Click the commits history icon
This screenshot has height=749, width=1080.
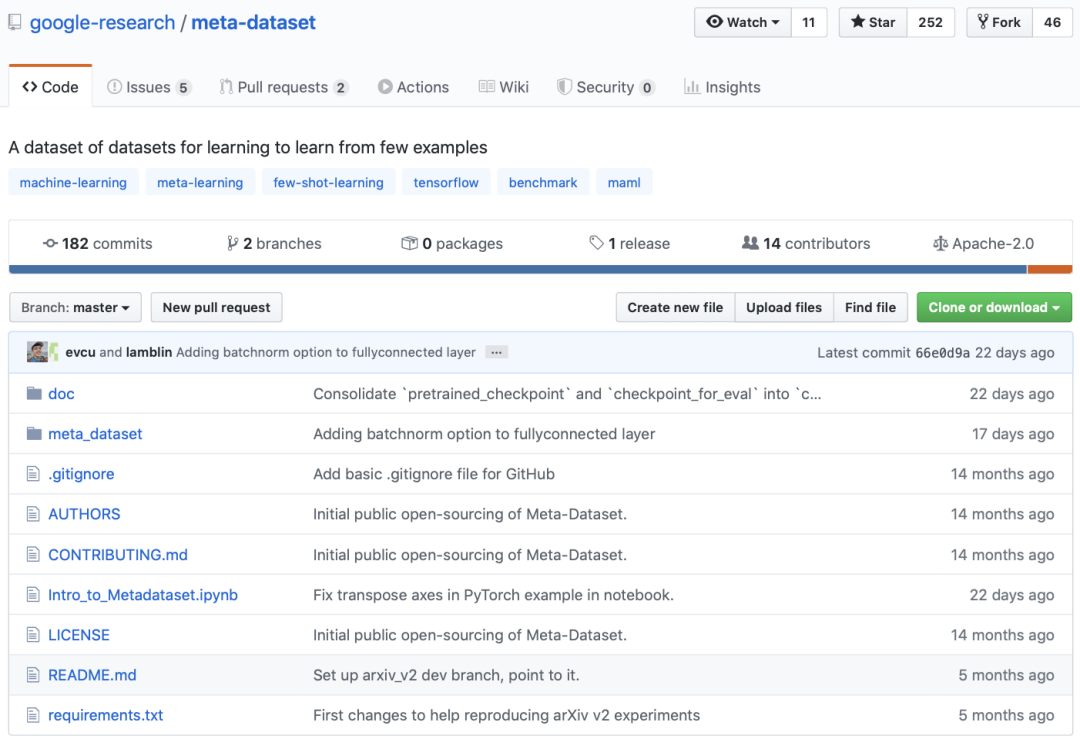50,243
